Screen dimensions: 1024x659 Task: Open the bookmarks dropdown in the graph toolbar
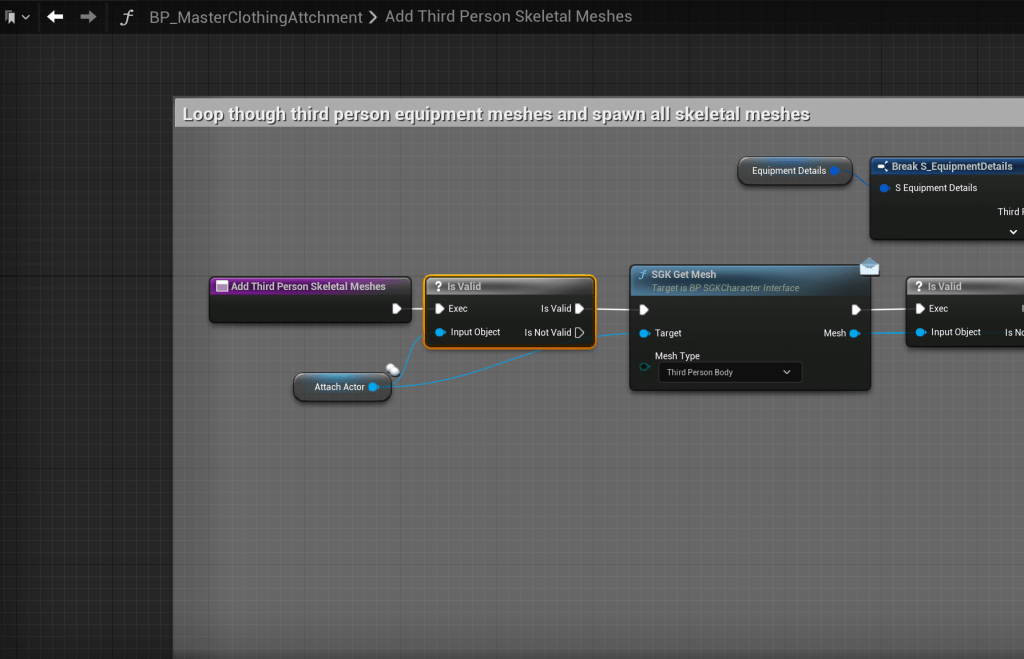tap(17, 17)
